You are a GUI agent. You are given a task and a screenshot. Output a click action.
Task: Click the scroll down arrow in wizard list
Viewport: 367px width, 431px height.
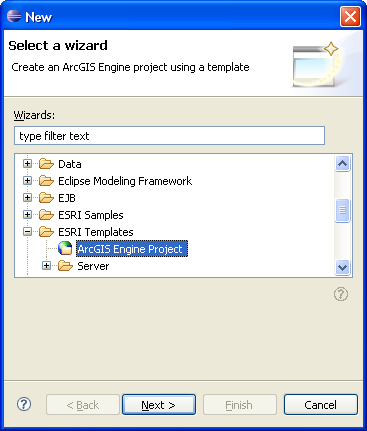click(343, 267)
